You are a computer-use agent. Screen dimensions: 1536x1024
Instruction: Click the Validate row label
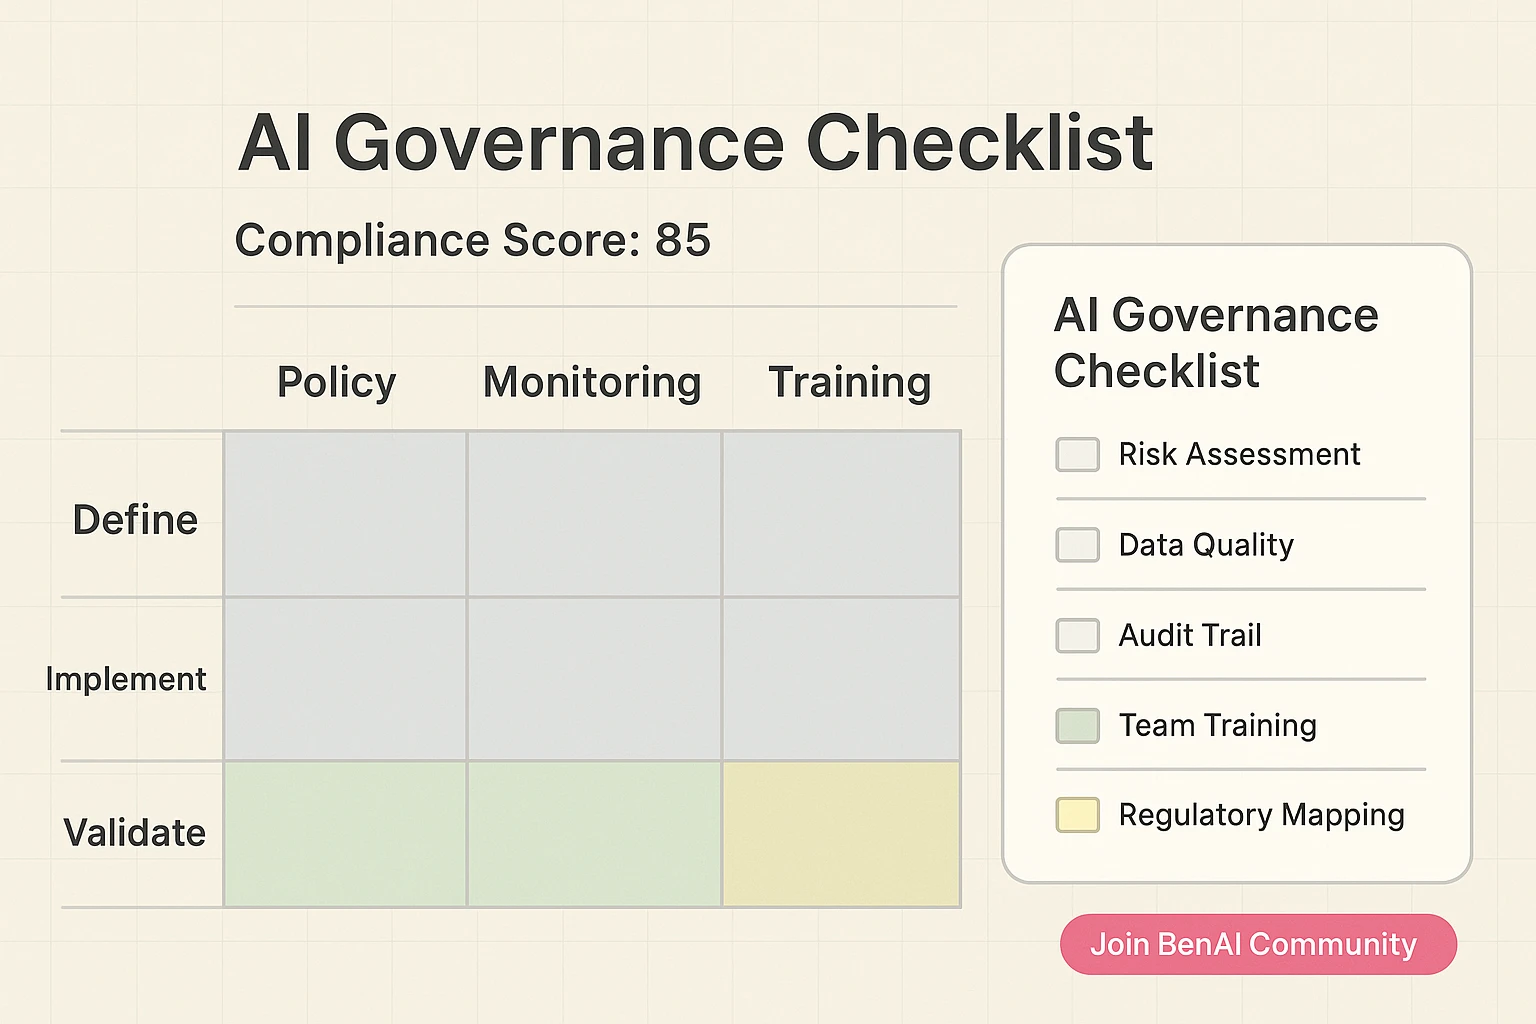[x=134, y=832]
